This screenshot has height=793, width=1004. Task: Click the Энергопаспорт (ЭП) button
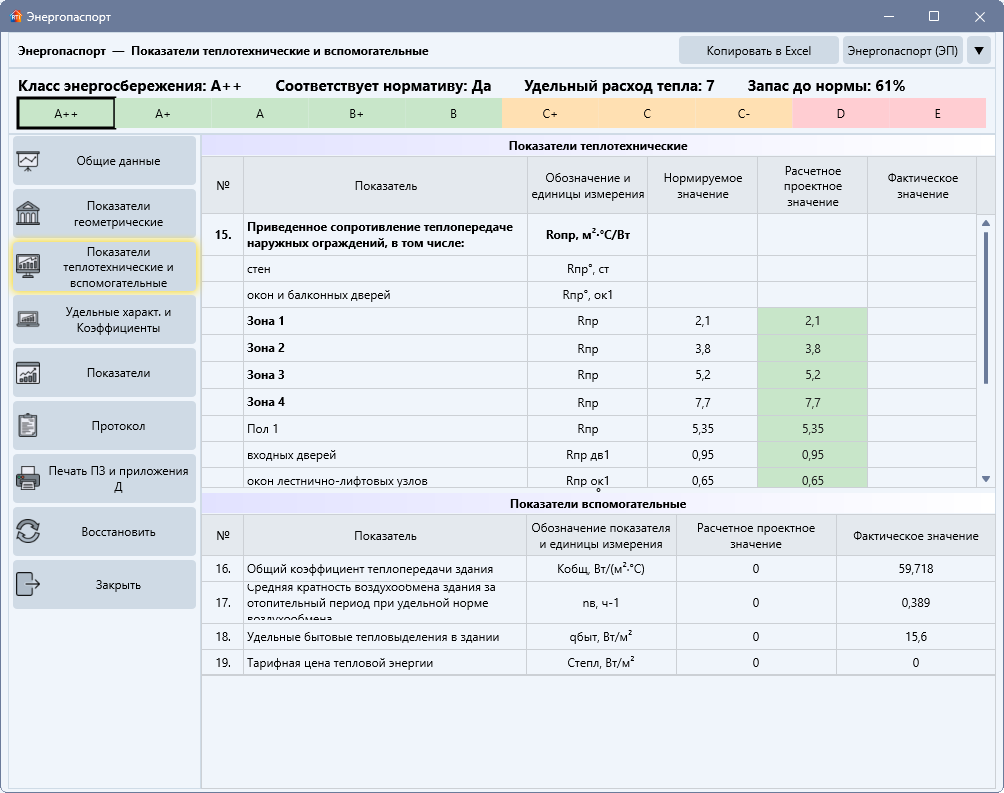point(902,51)
